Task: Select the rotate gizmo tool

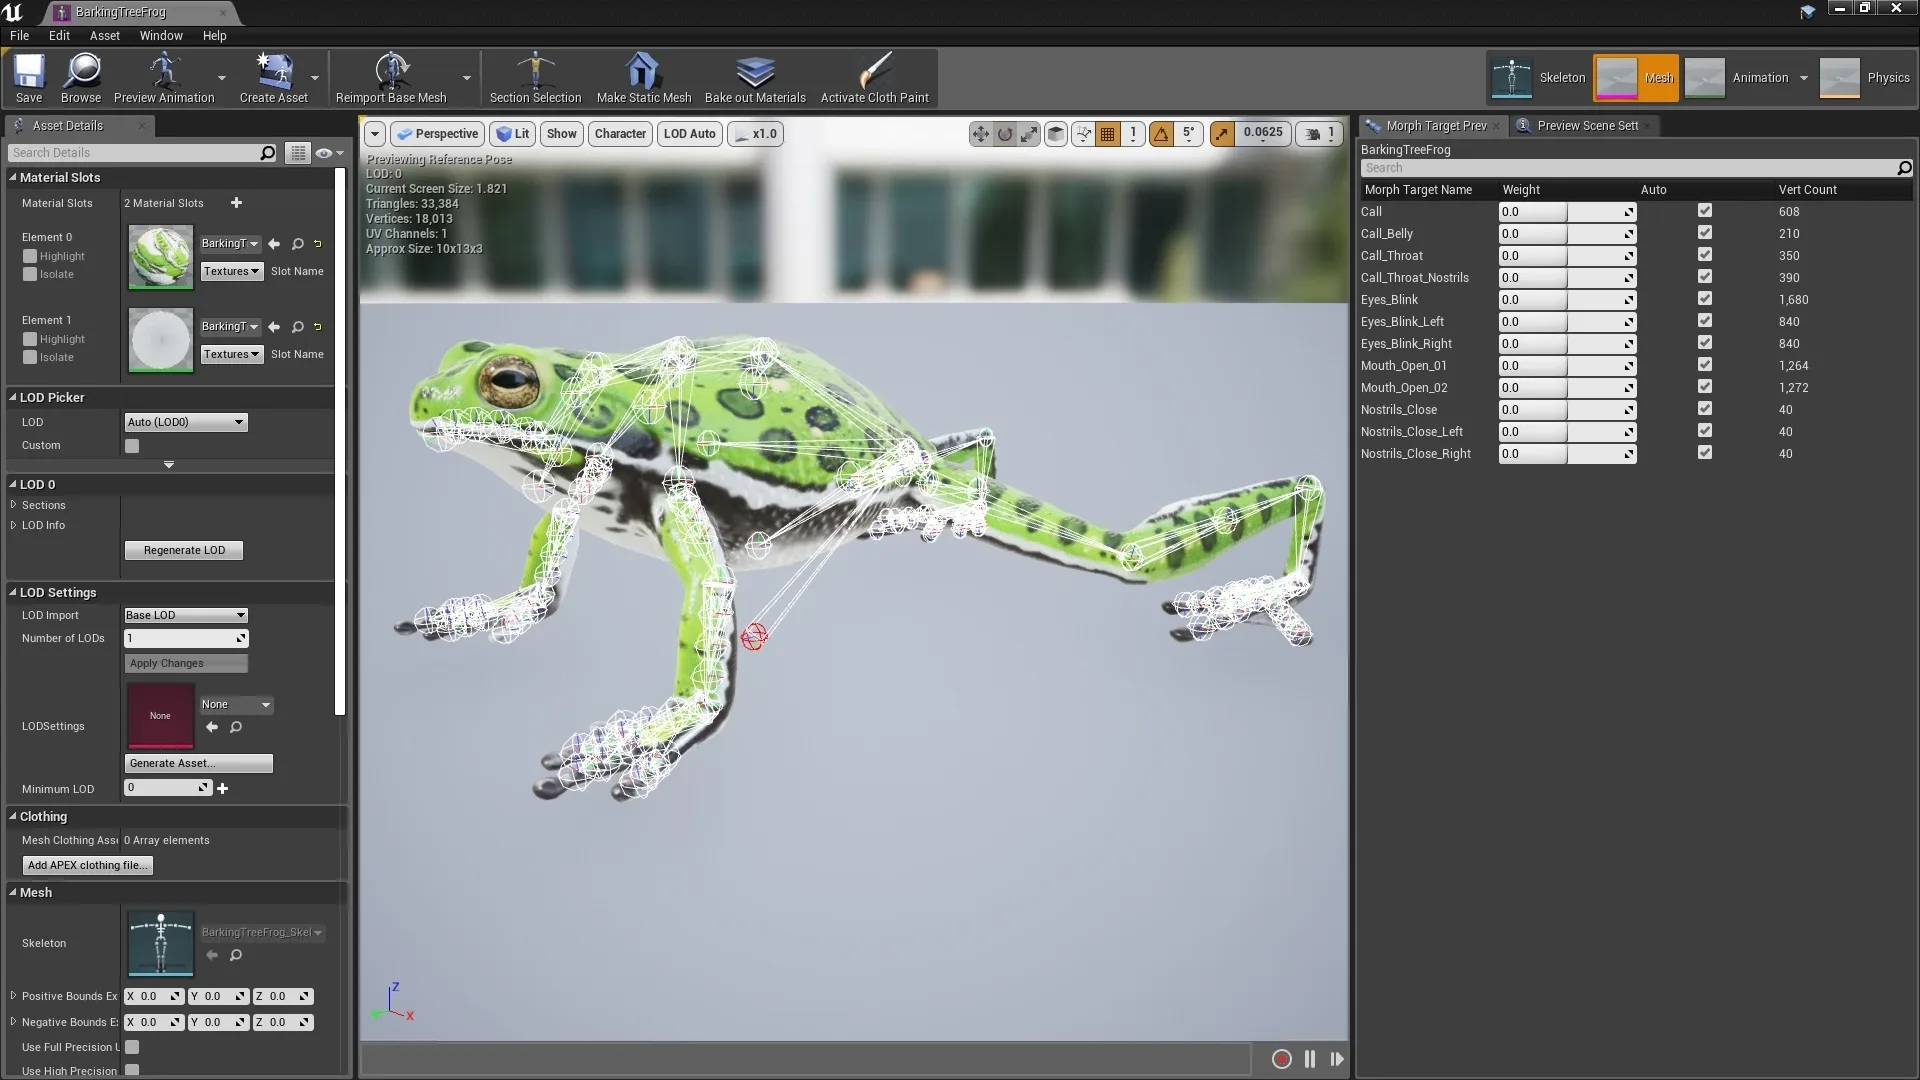Action: (1005, 134)
